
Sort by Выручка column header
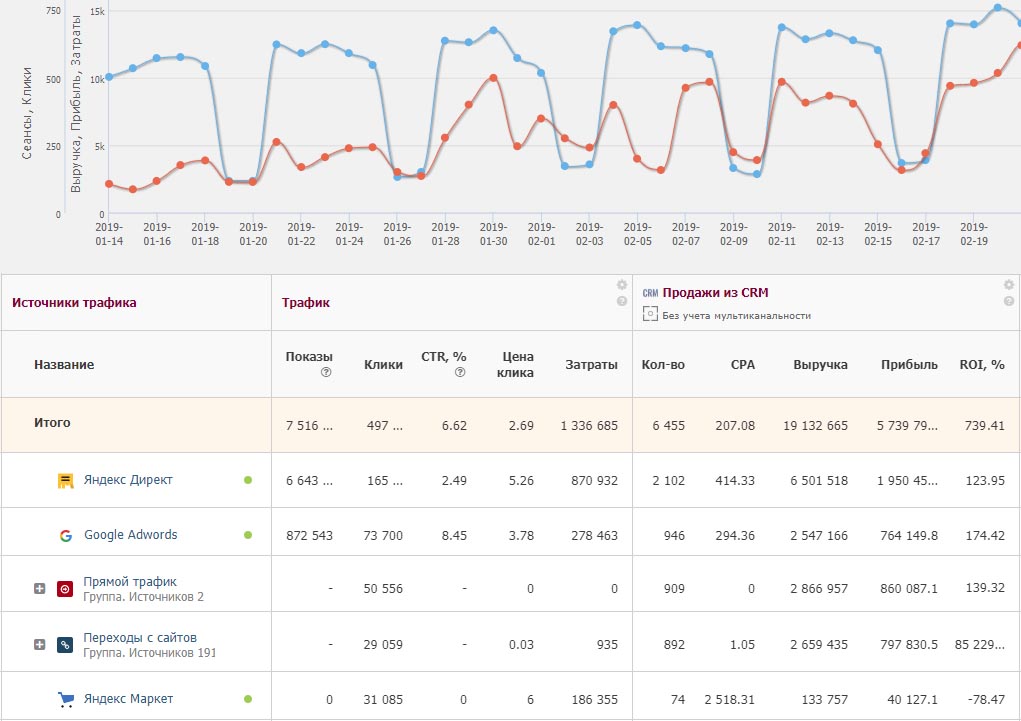pos(820,364)
